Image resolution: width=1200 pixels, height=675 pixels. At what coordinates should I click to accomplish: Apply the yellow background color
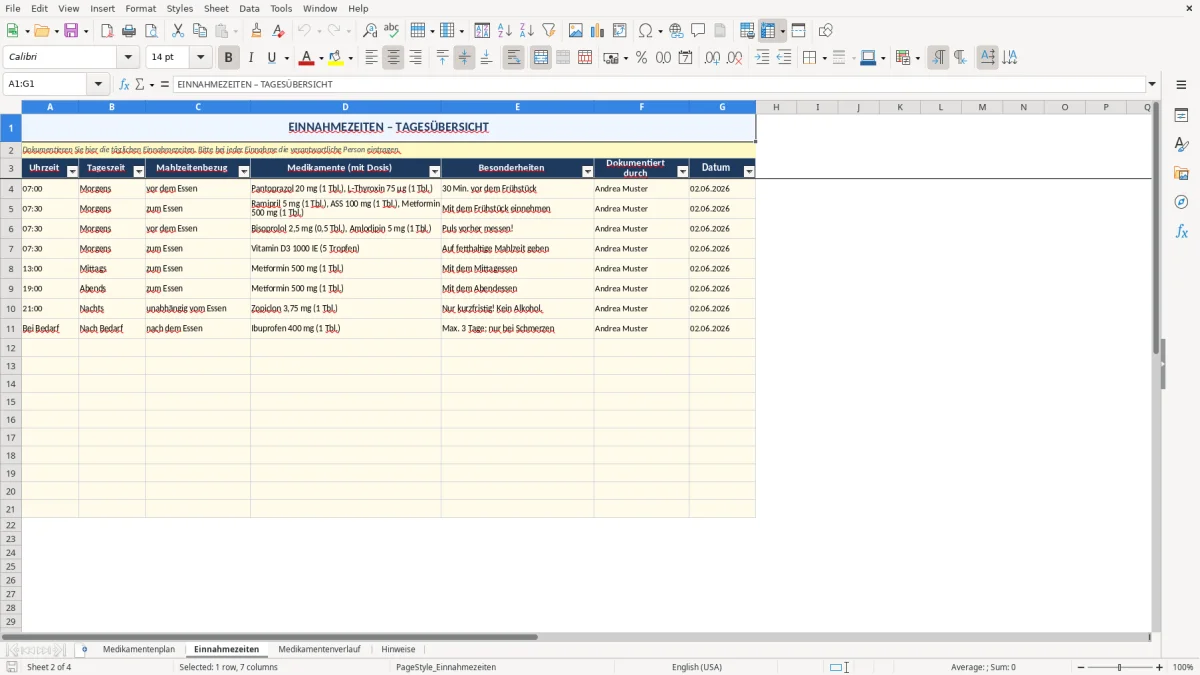(335, 58)
